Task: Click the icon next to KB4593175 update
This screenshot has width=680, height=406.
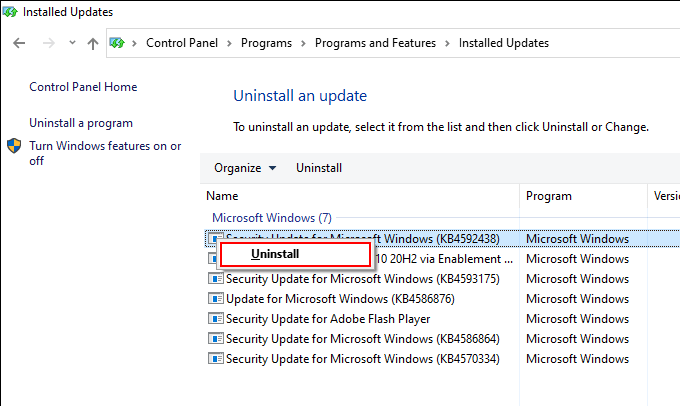Action: click(215, 279)
